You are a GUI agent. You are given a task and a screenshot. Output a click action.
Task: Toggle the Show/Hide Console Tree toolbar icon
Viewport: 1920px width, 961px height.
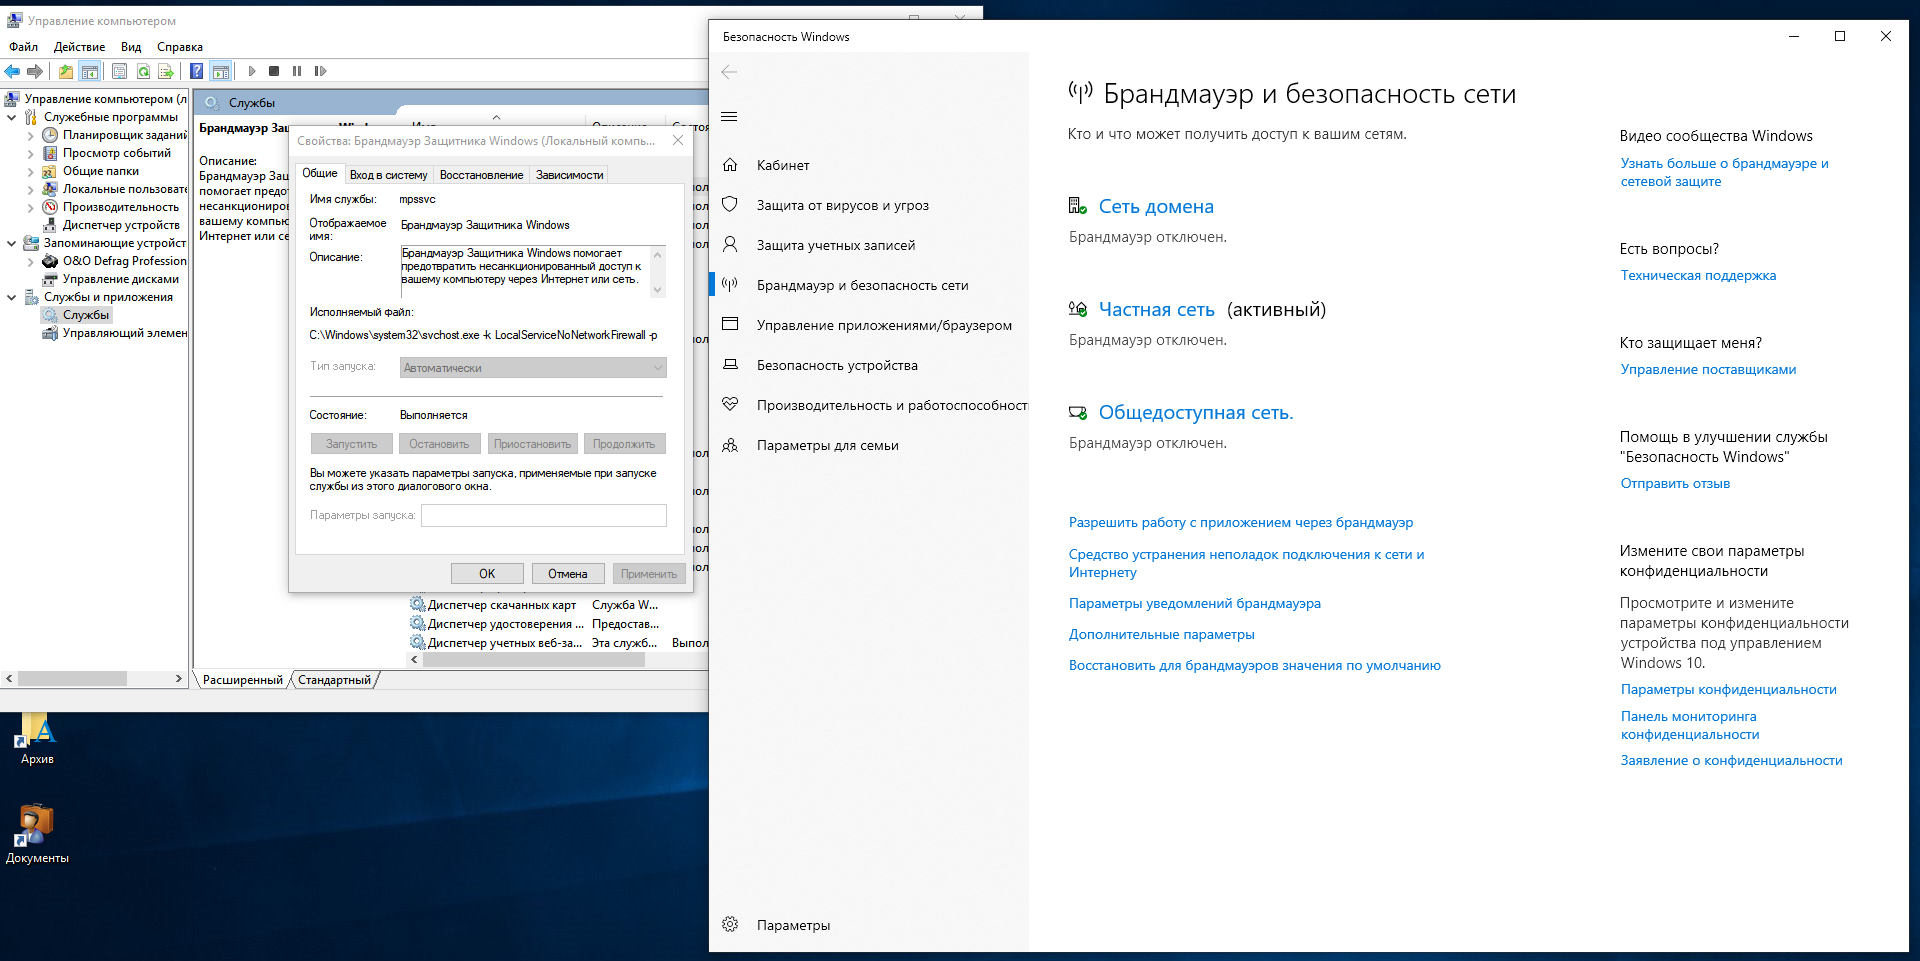pyautogui.click(x=90, y=71)
